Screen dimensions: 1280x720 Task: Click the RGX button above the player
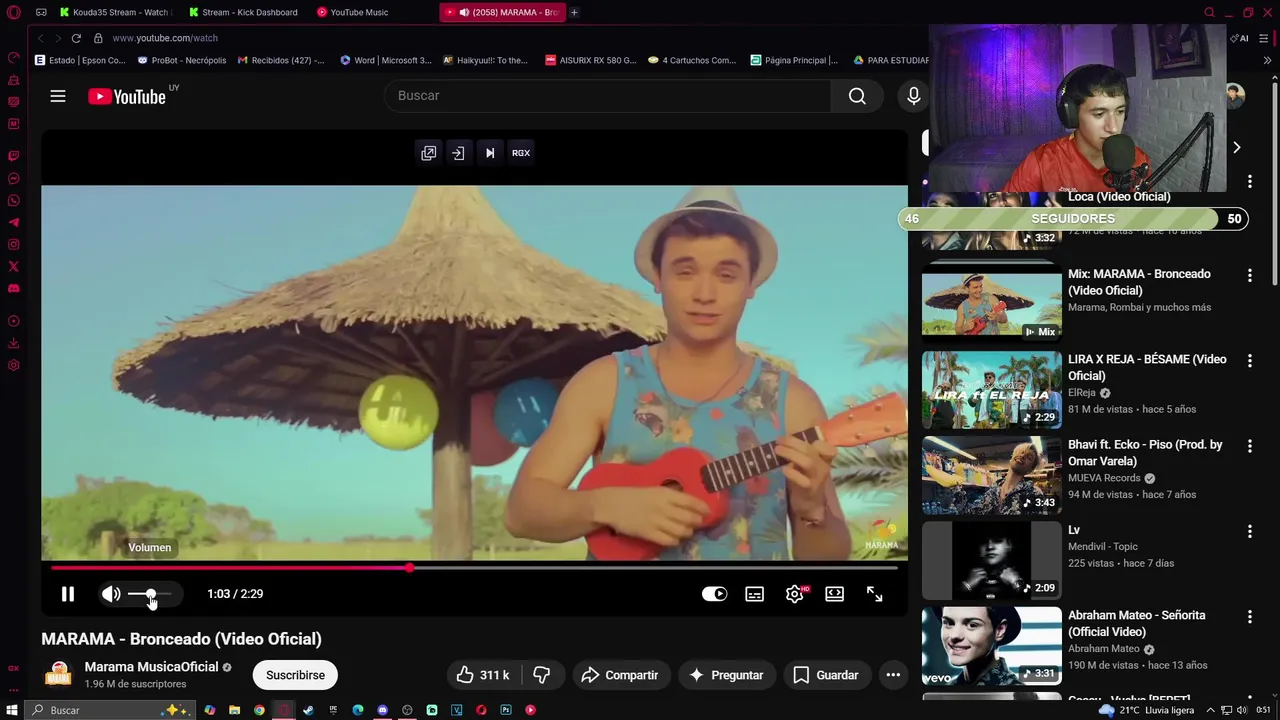tap(521, 153)
